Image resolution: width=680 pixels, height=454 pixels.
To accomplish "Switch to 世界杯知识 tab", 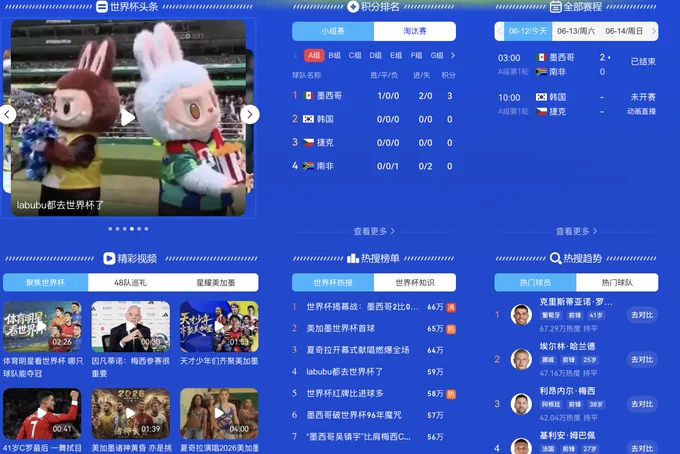I will [x=415, y=283].
